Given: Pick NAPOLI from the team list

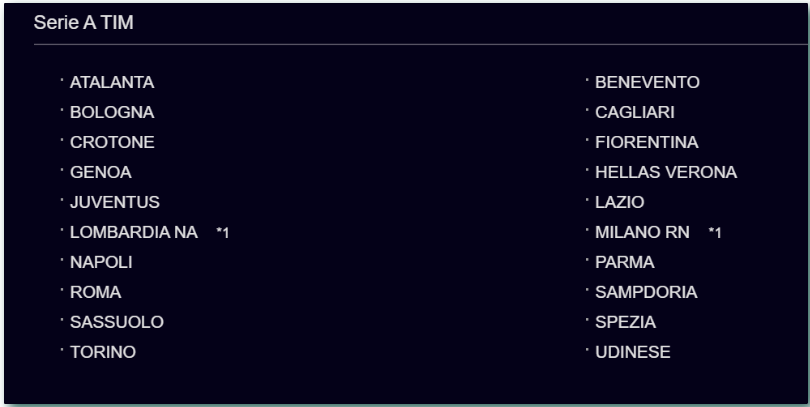Looking at the screenshot, I should 101,262.
